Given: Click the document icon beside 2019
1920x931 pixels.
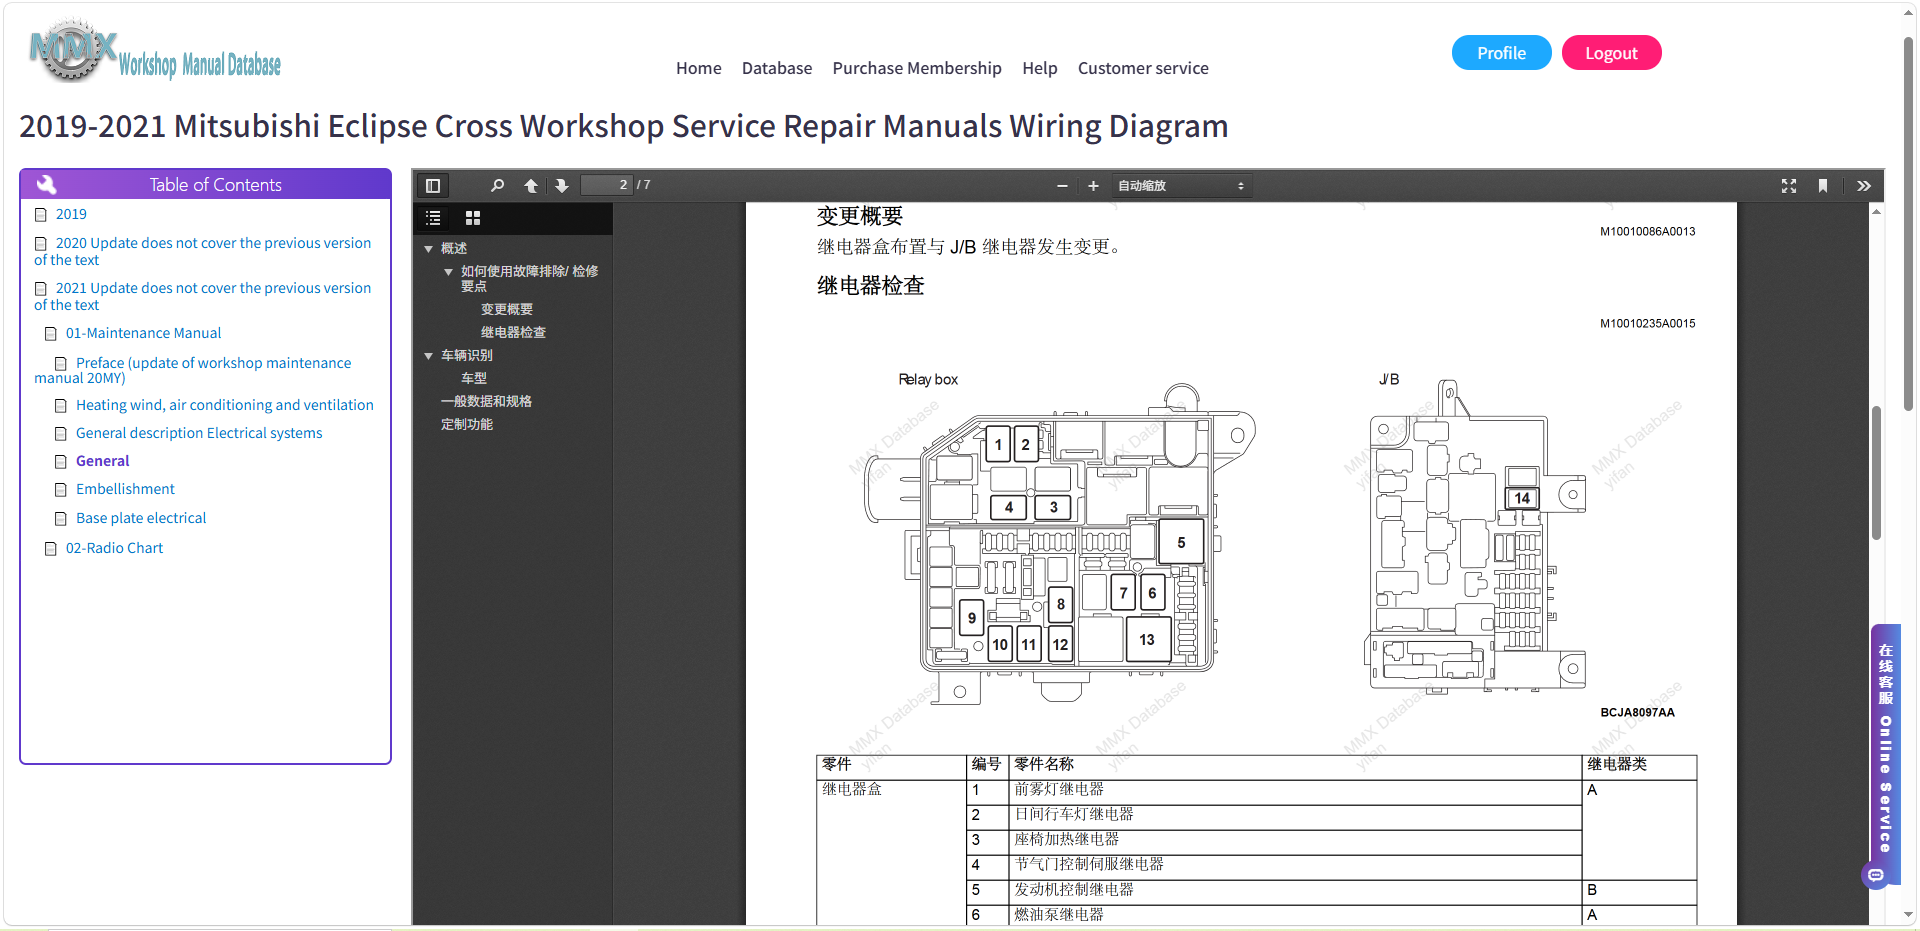Looking at the screenshot, I should (x=41, y=215).
